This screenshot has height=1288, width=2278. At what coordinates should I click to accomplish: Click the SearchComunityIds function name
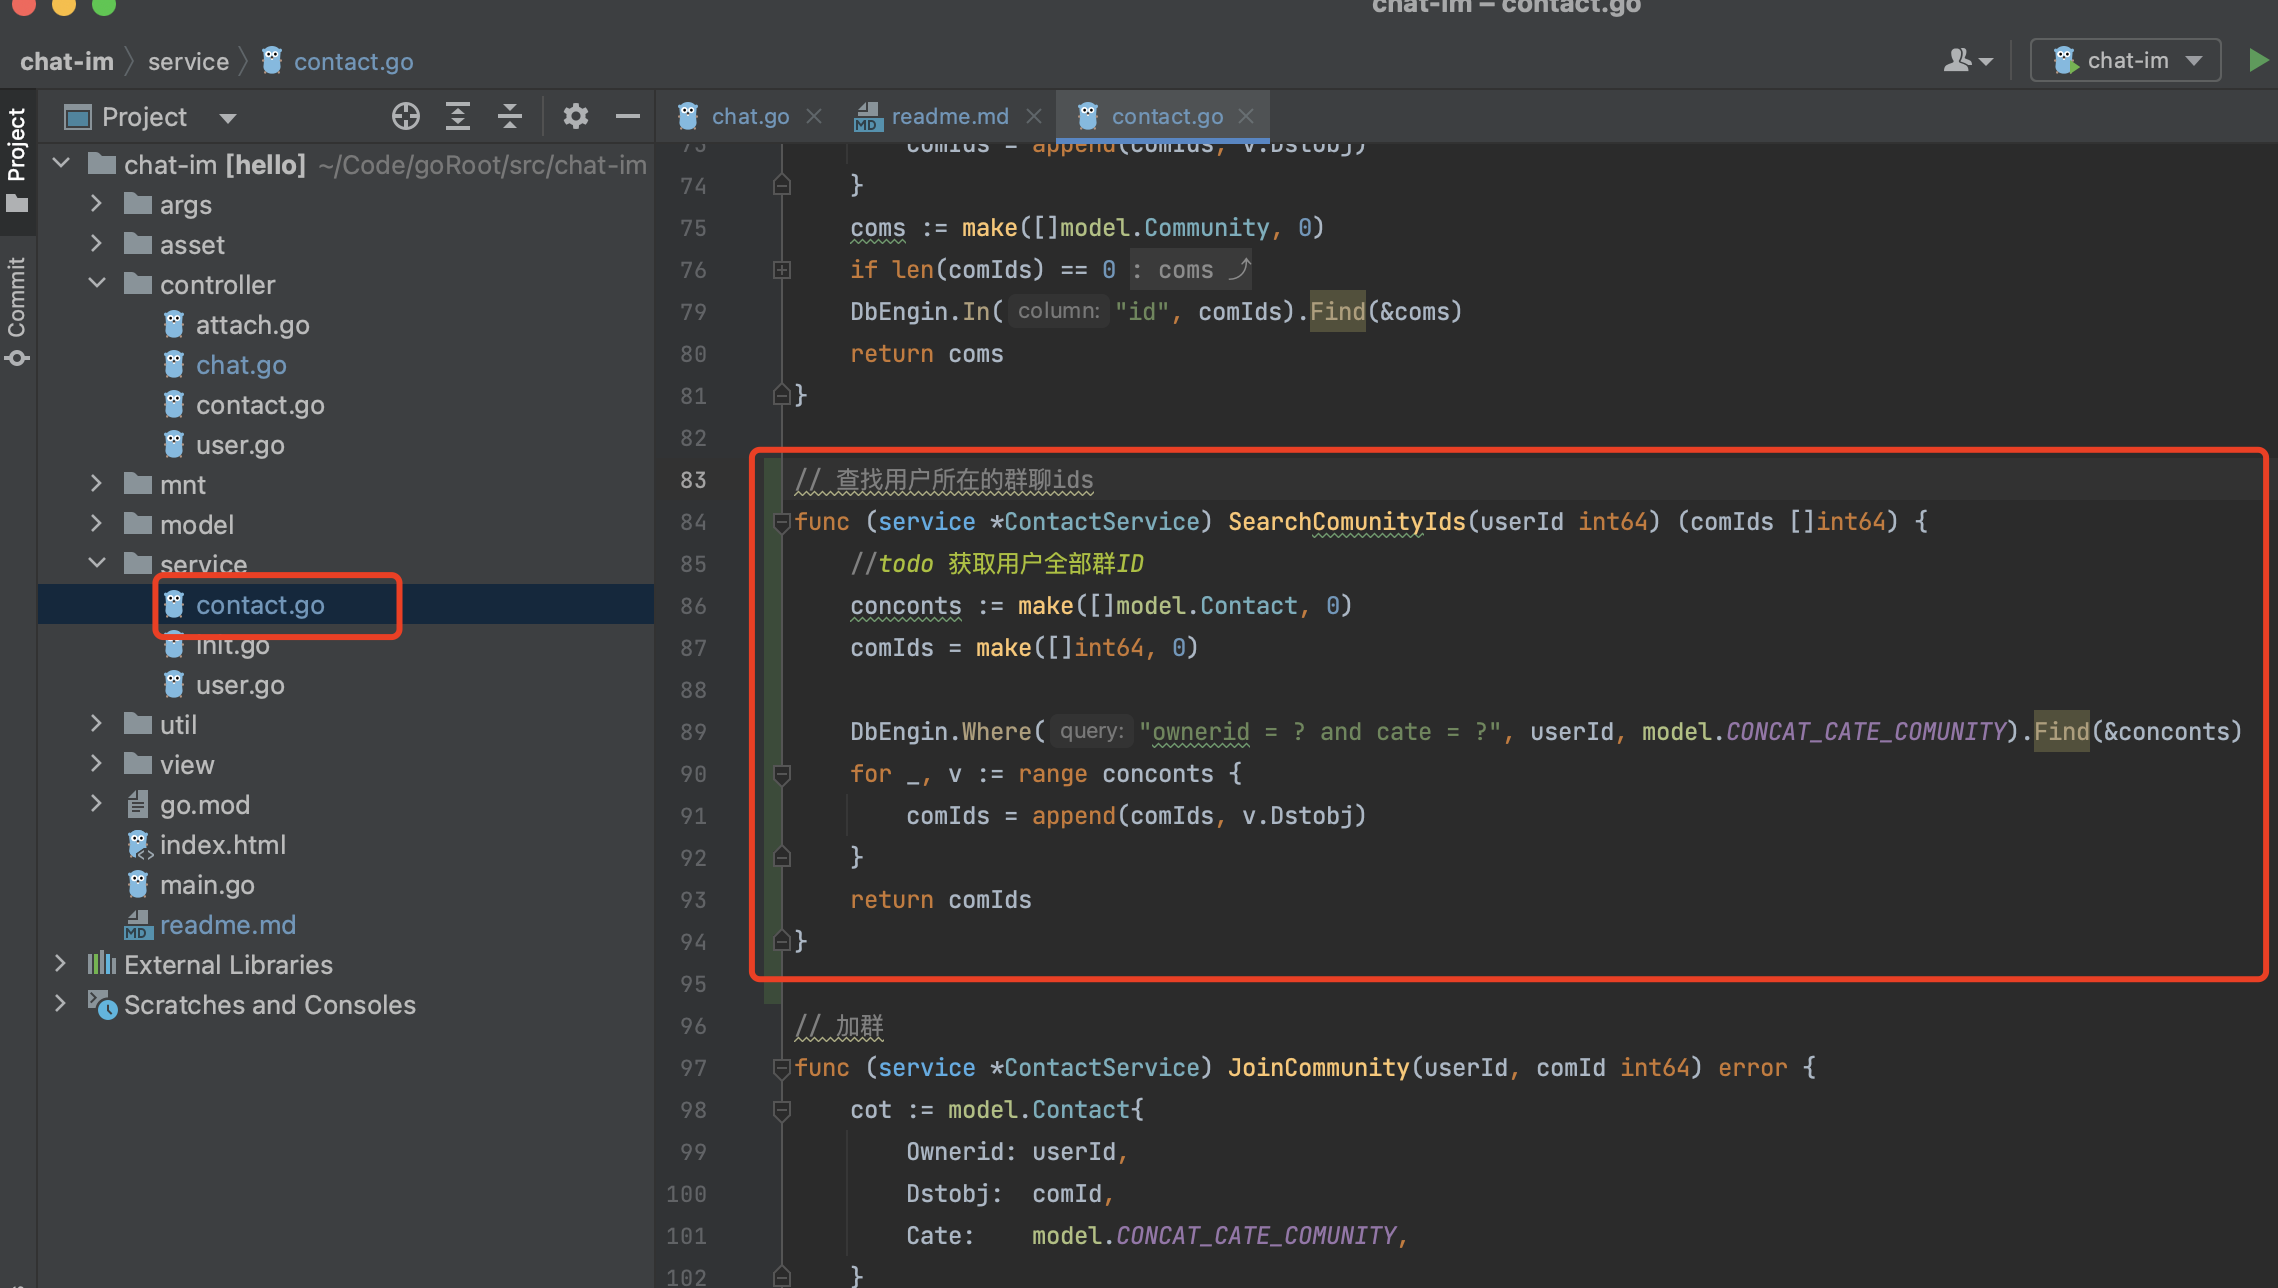click(x=1346, y=522)
